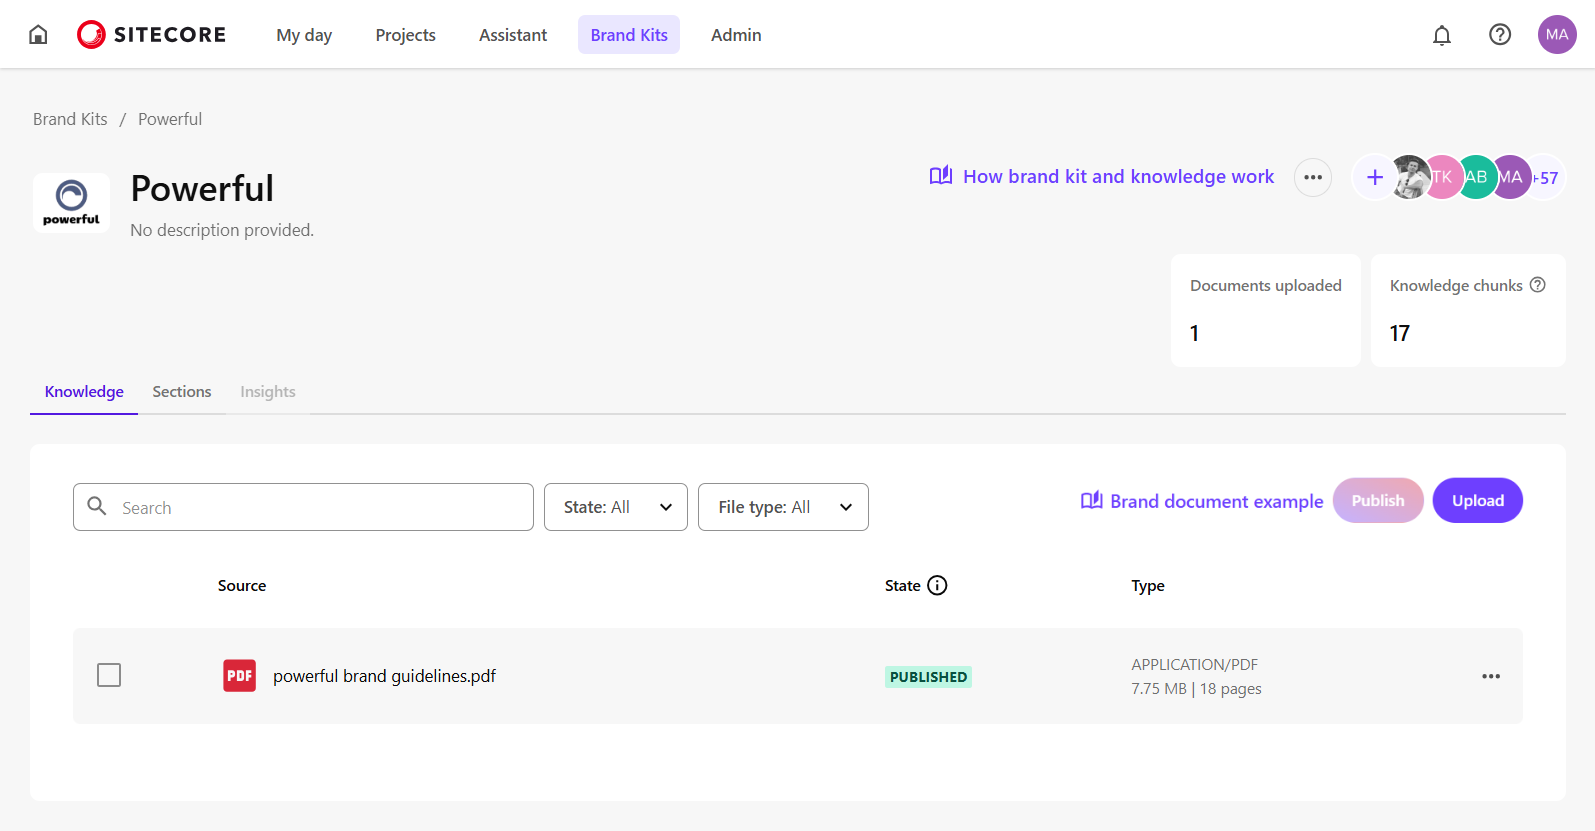Click the TK member avatar
This screenshot has height=831, width=1595.
[x=1443, y=177]
